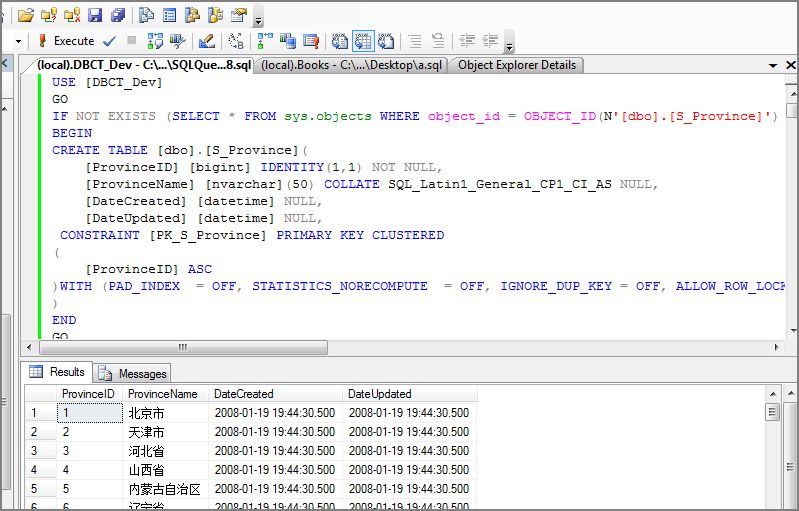Image resolution: width=799 pixels, height=511 pixels.
Task: Switch to the (local).Books a.sql tab
Action: click(x=351, y=65)
